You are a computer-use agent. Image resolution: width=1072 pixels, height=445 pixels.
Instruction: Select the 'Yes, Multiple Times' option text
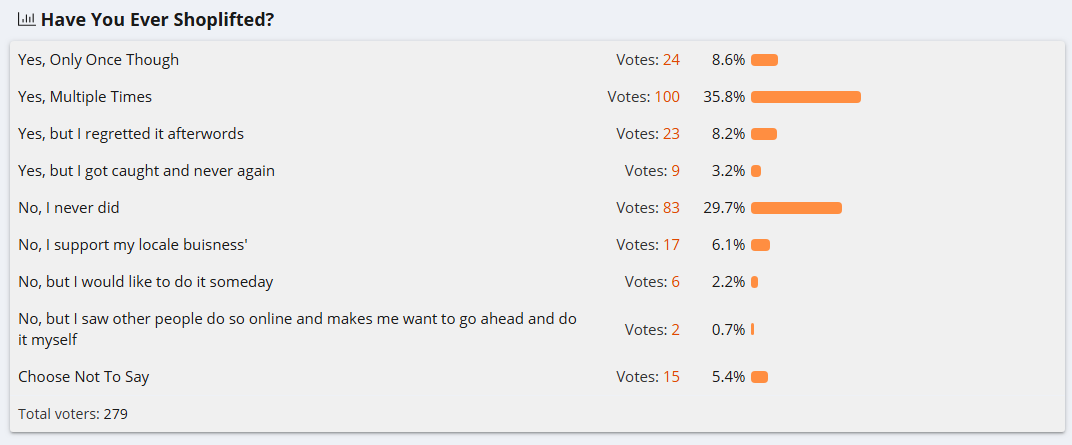click(85, 97)
